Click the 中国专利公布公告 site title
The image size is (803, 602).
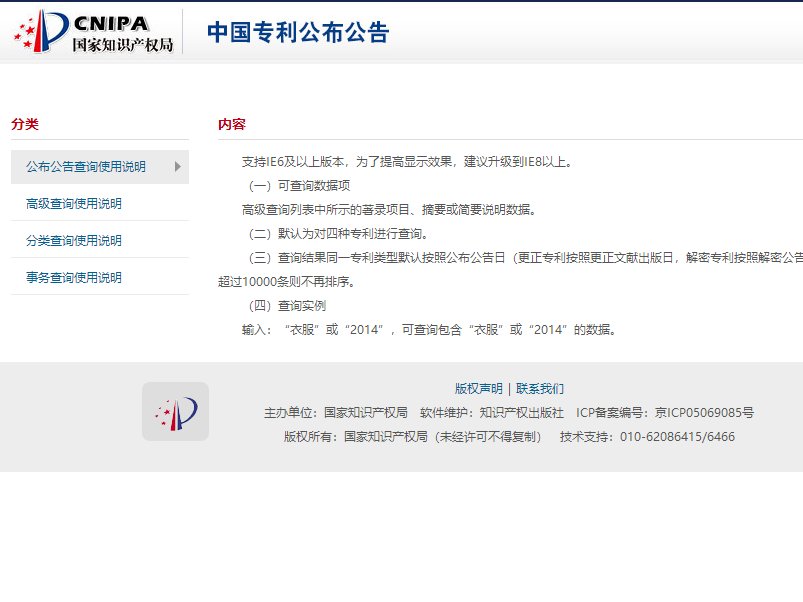pyautogui.click(x=297, y=32)
